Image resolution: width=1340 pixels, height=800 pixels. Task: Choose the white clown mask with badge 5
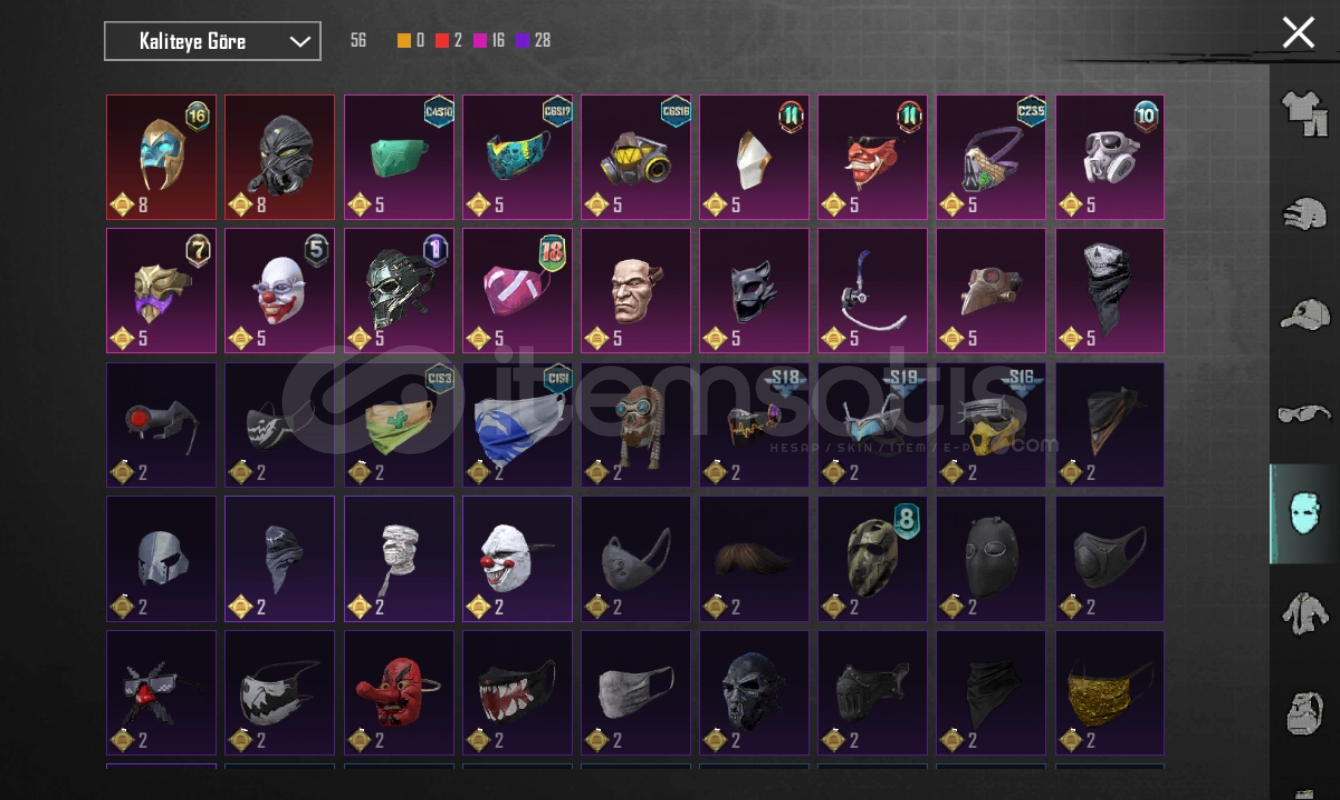click(280, 291)
